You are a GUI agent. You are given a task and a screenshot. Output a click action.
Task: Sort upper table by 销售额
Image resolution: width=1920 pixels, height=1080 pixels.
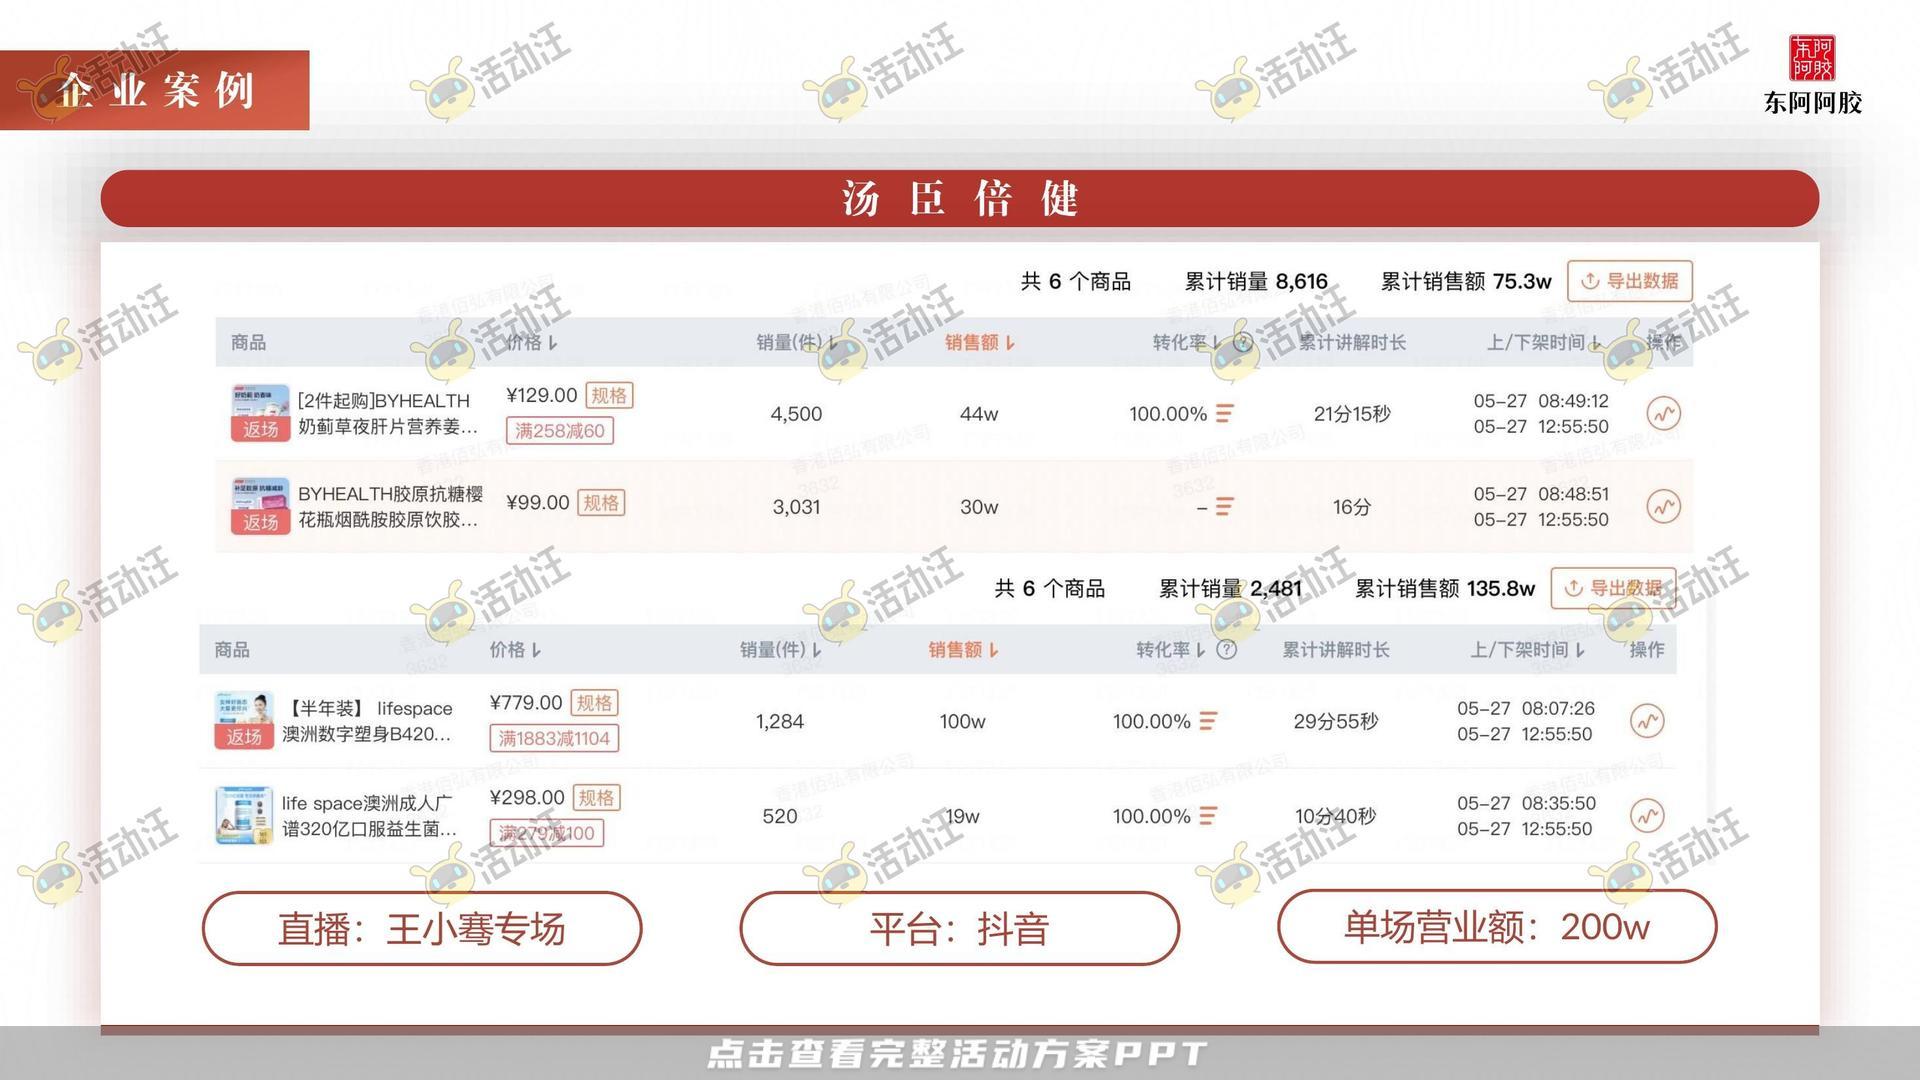coord(980,343)
